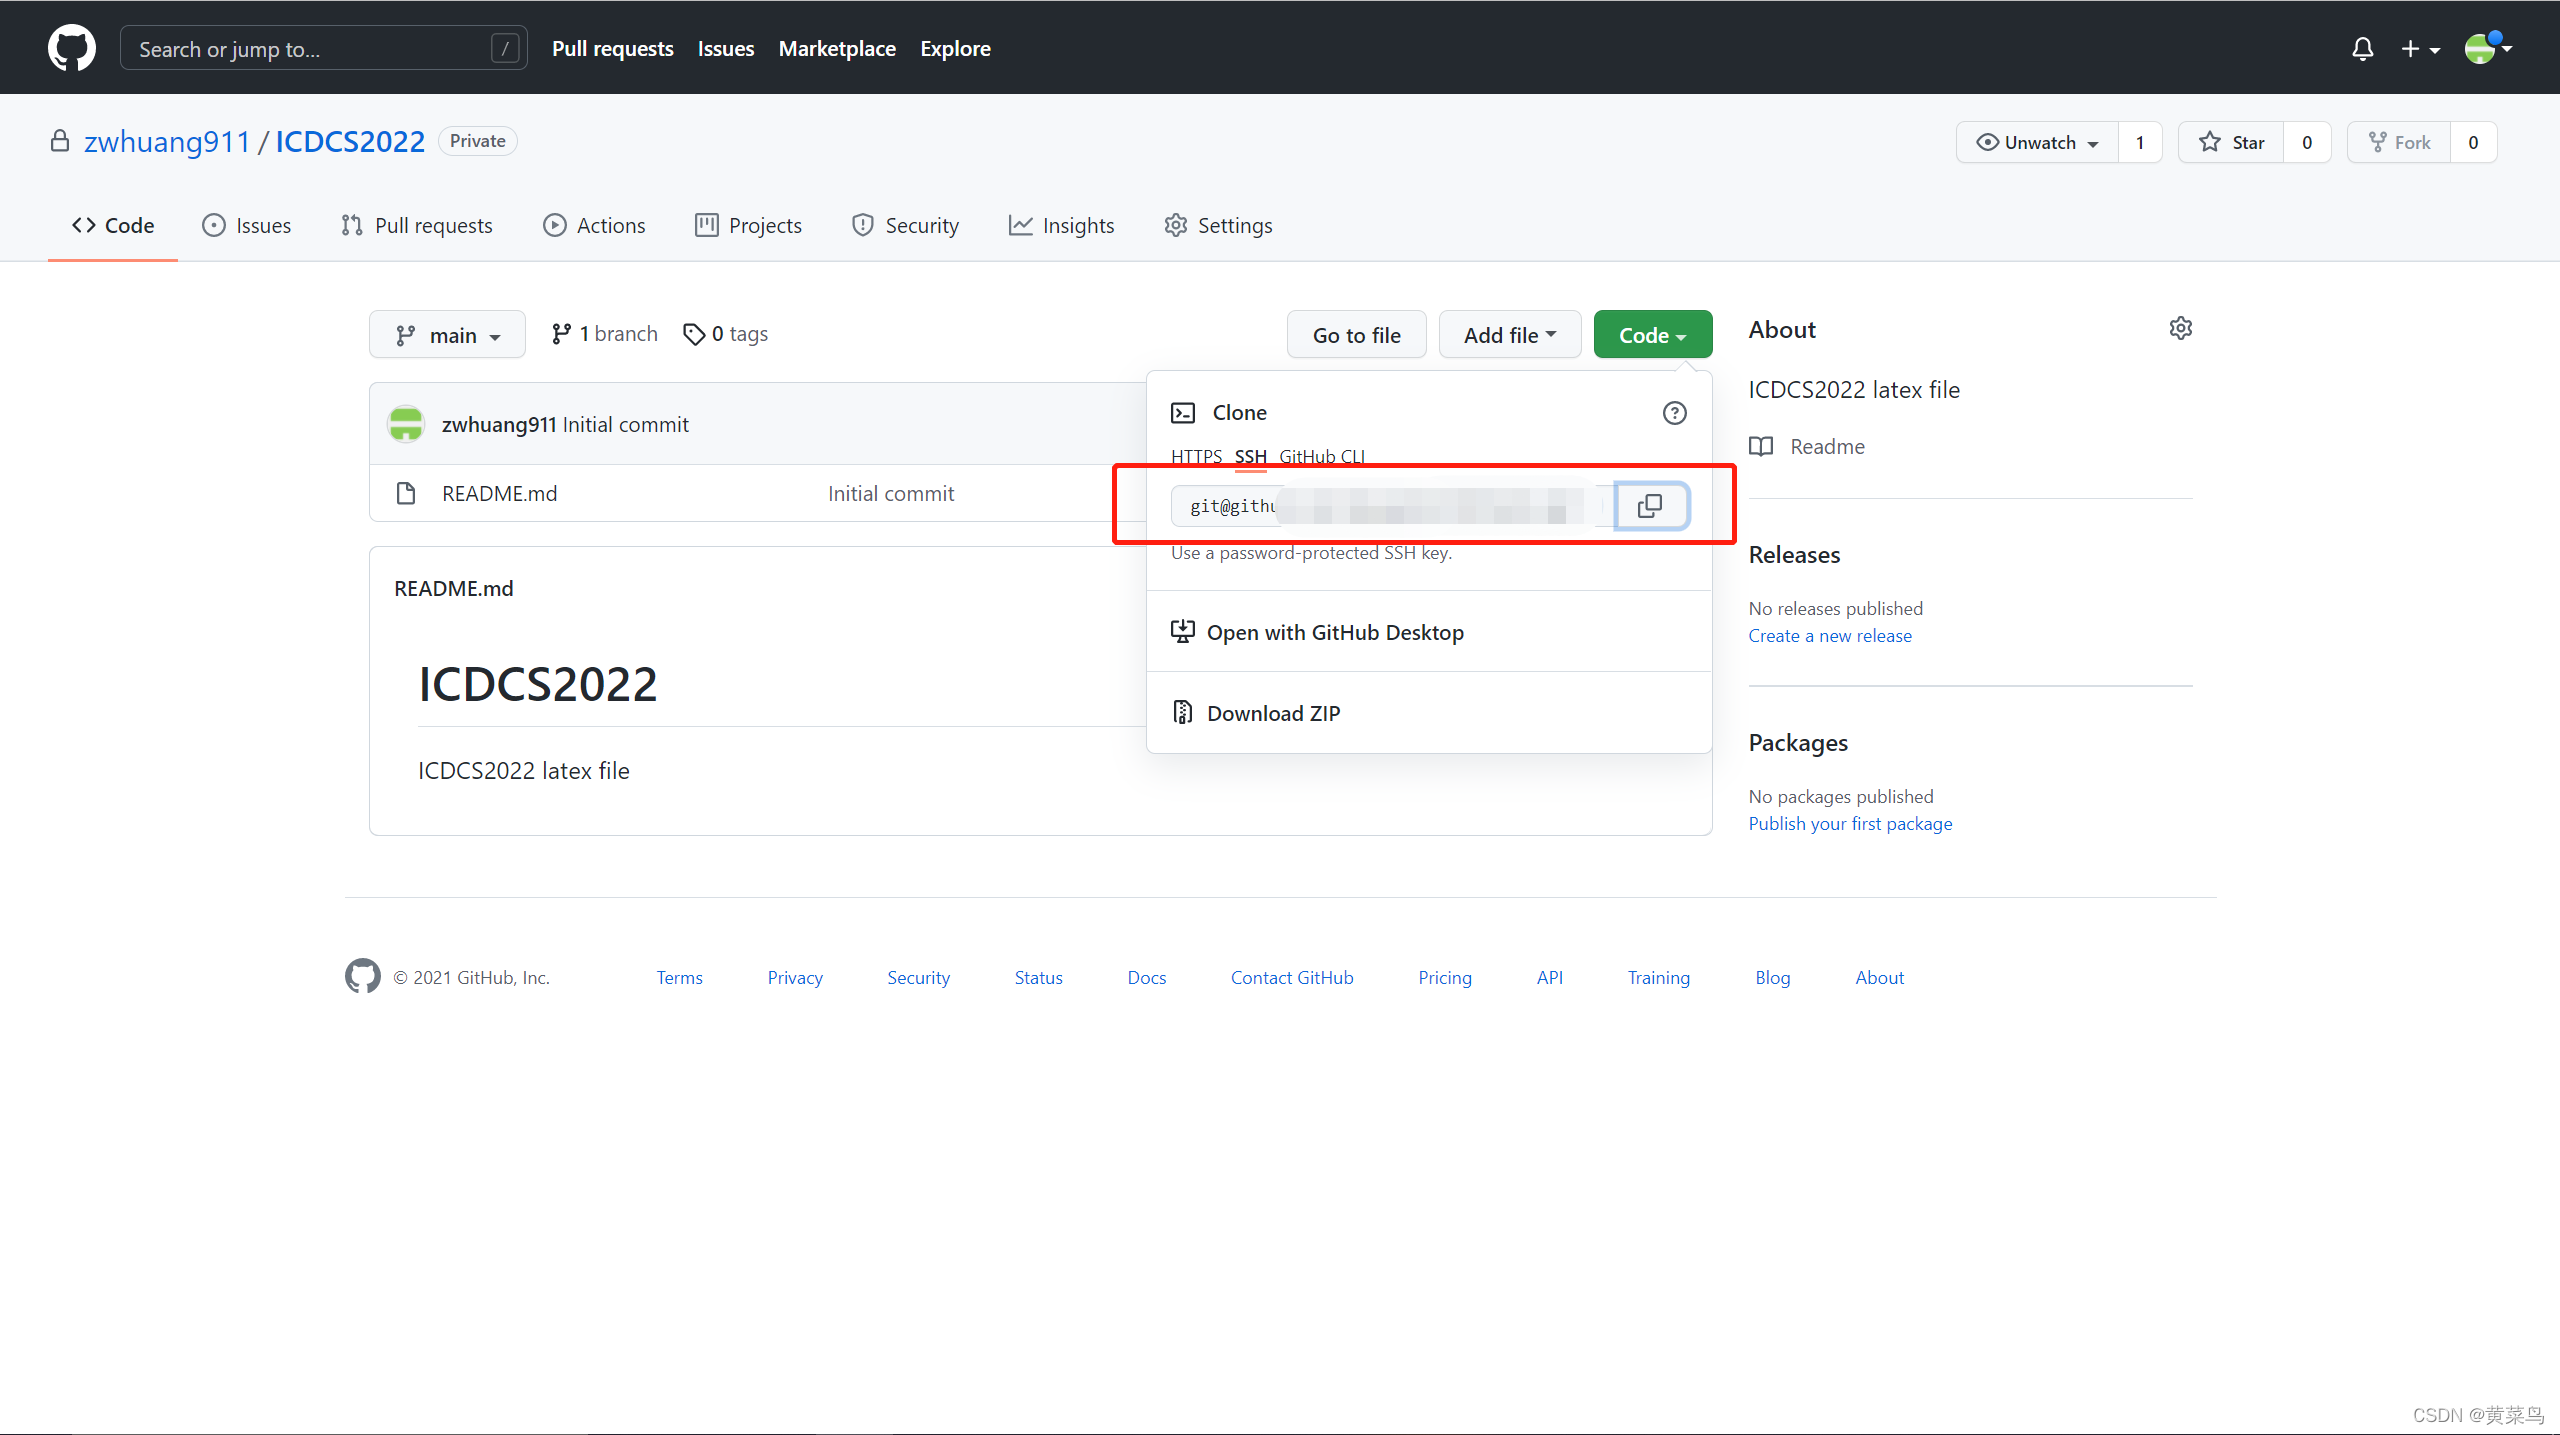Open the notifications bell
2560x1435 pixels.
[2362, 48]
